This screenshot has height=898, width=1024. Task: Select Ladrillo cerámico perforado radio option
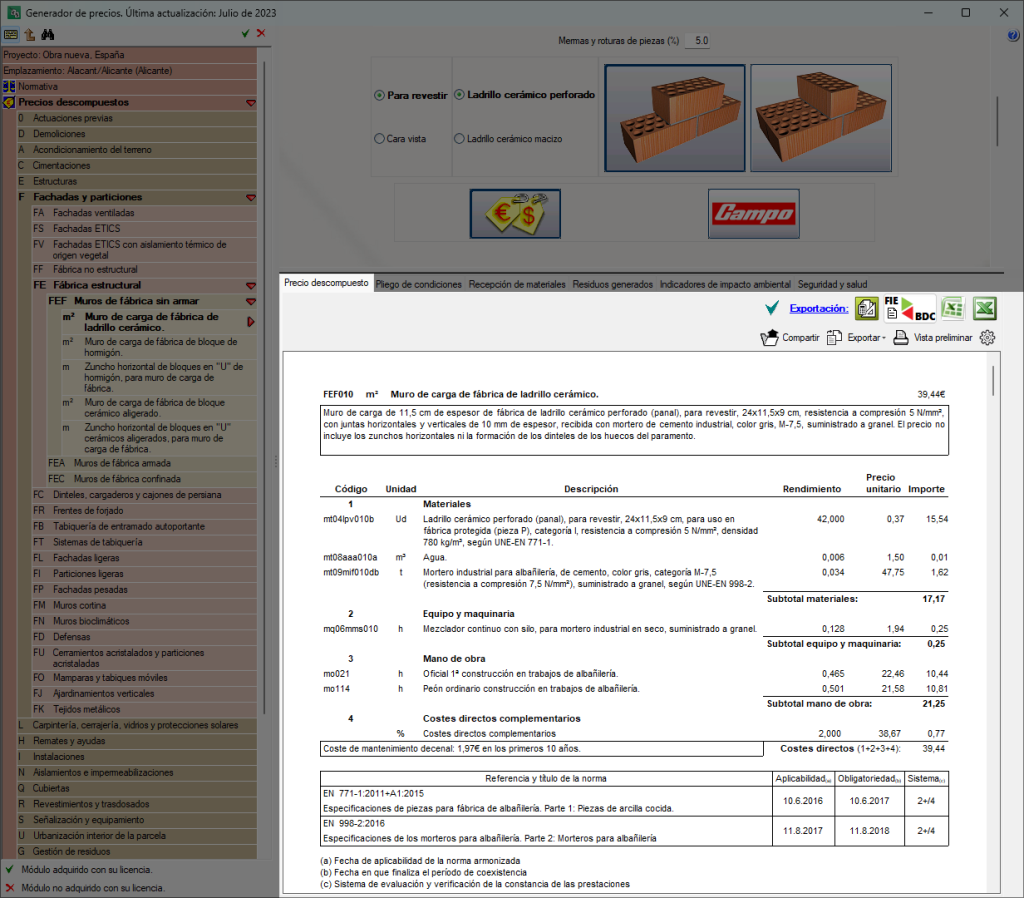coord(459,95)
